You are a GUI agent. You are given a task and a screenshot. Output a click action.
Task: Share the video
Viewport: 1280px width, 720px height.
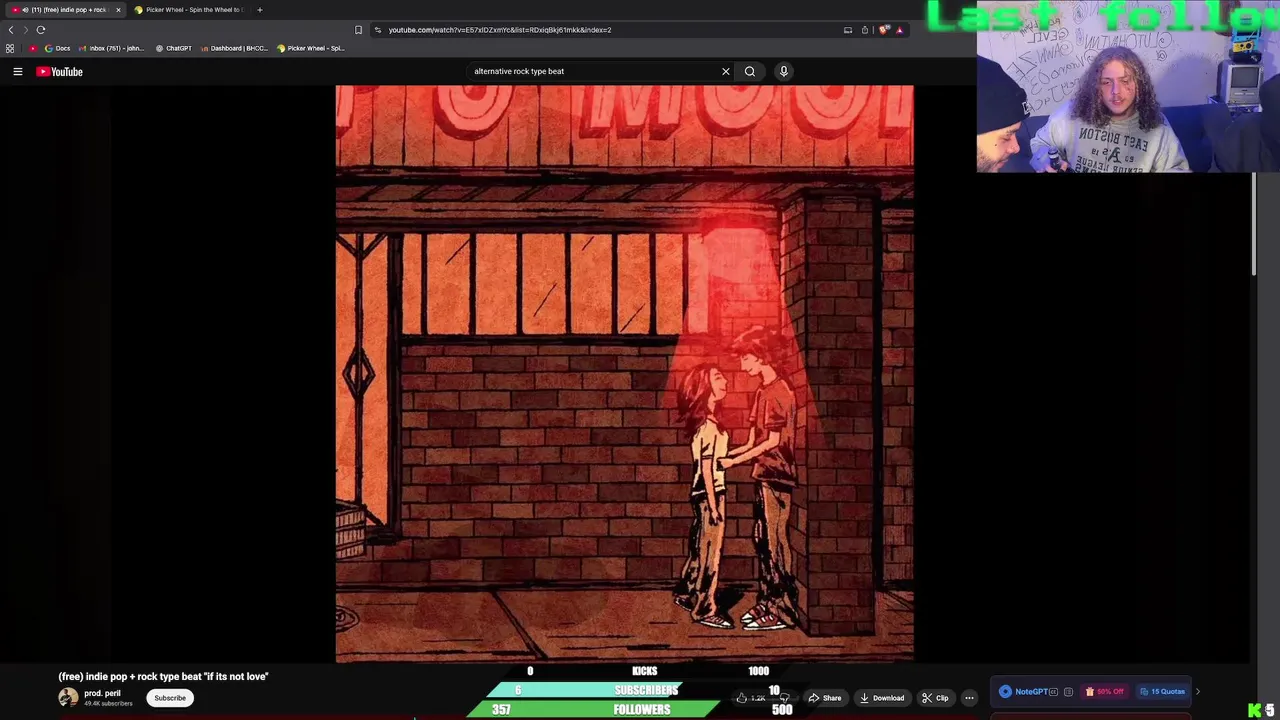pyautogui.click(x=825, y=698)
